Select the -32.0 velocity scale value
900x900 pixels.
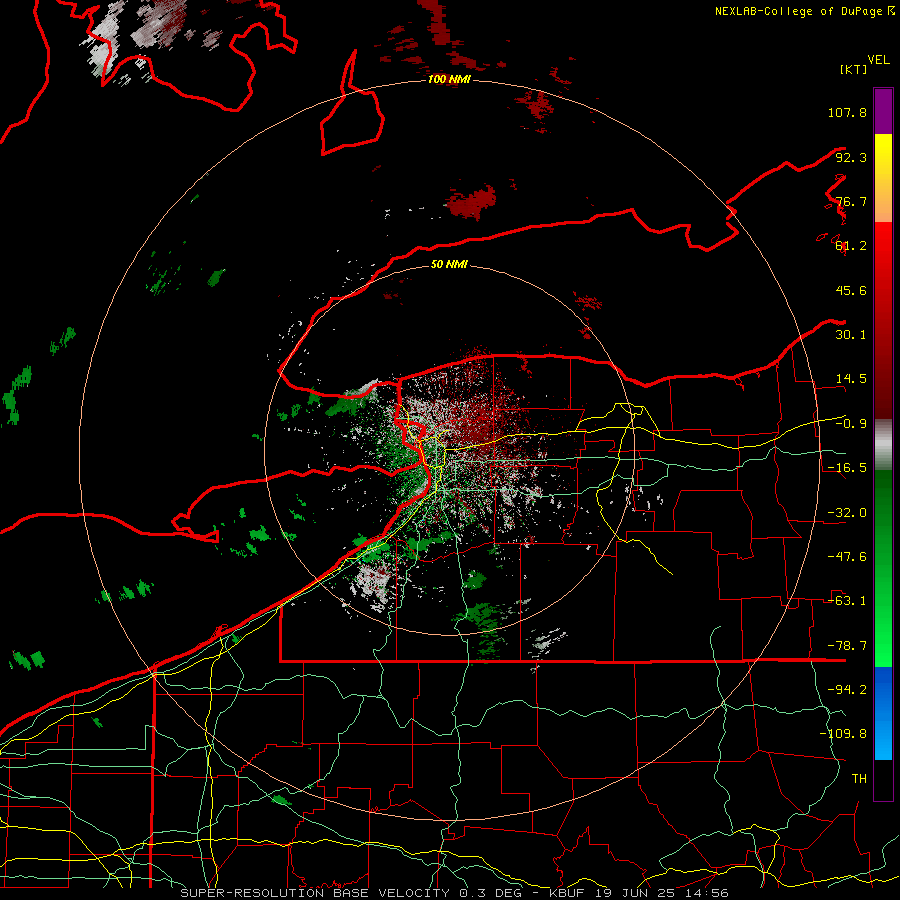point(847,513)
